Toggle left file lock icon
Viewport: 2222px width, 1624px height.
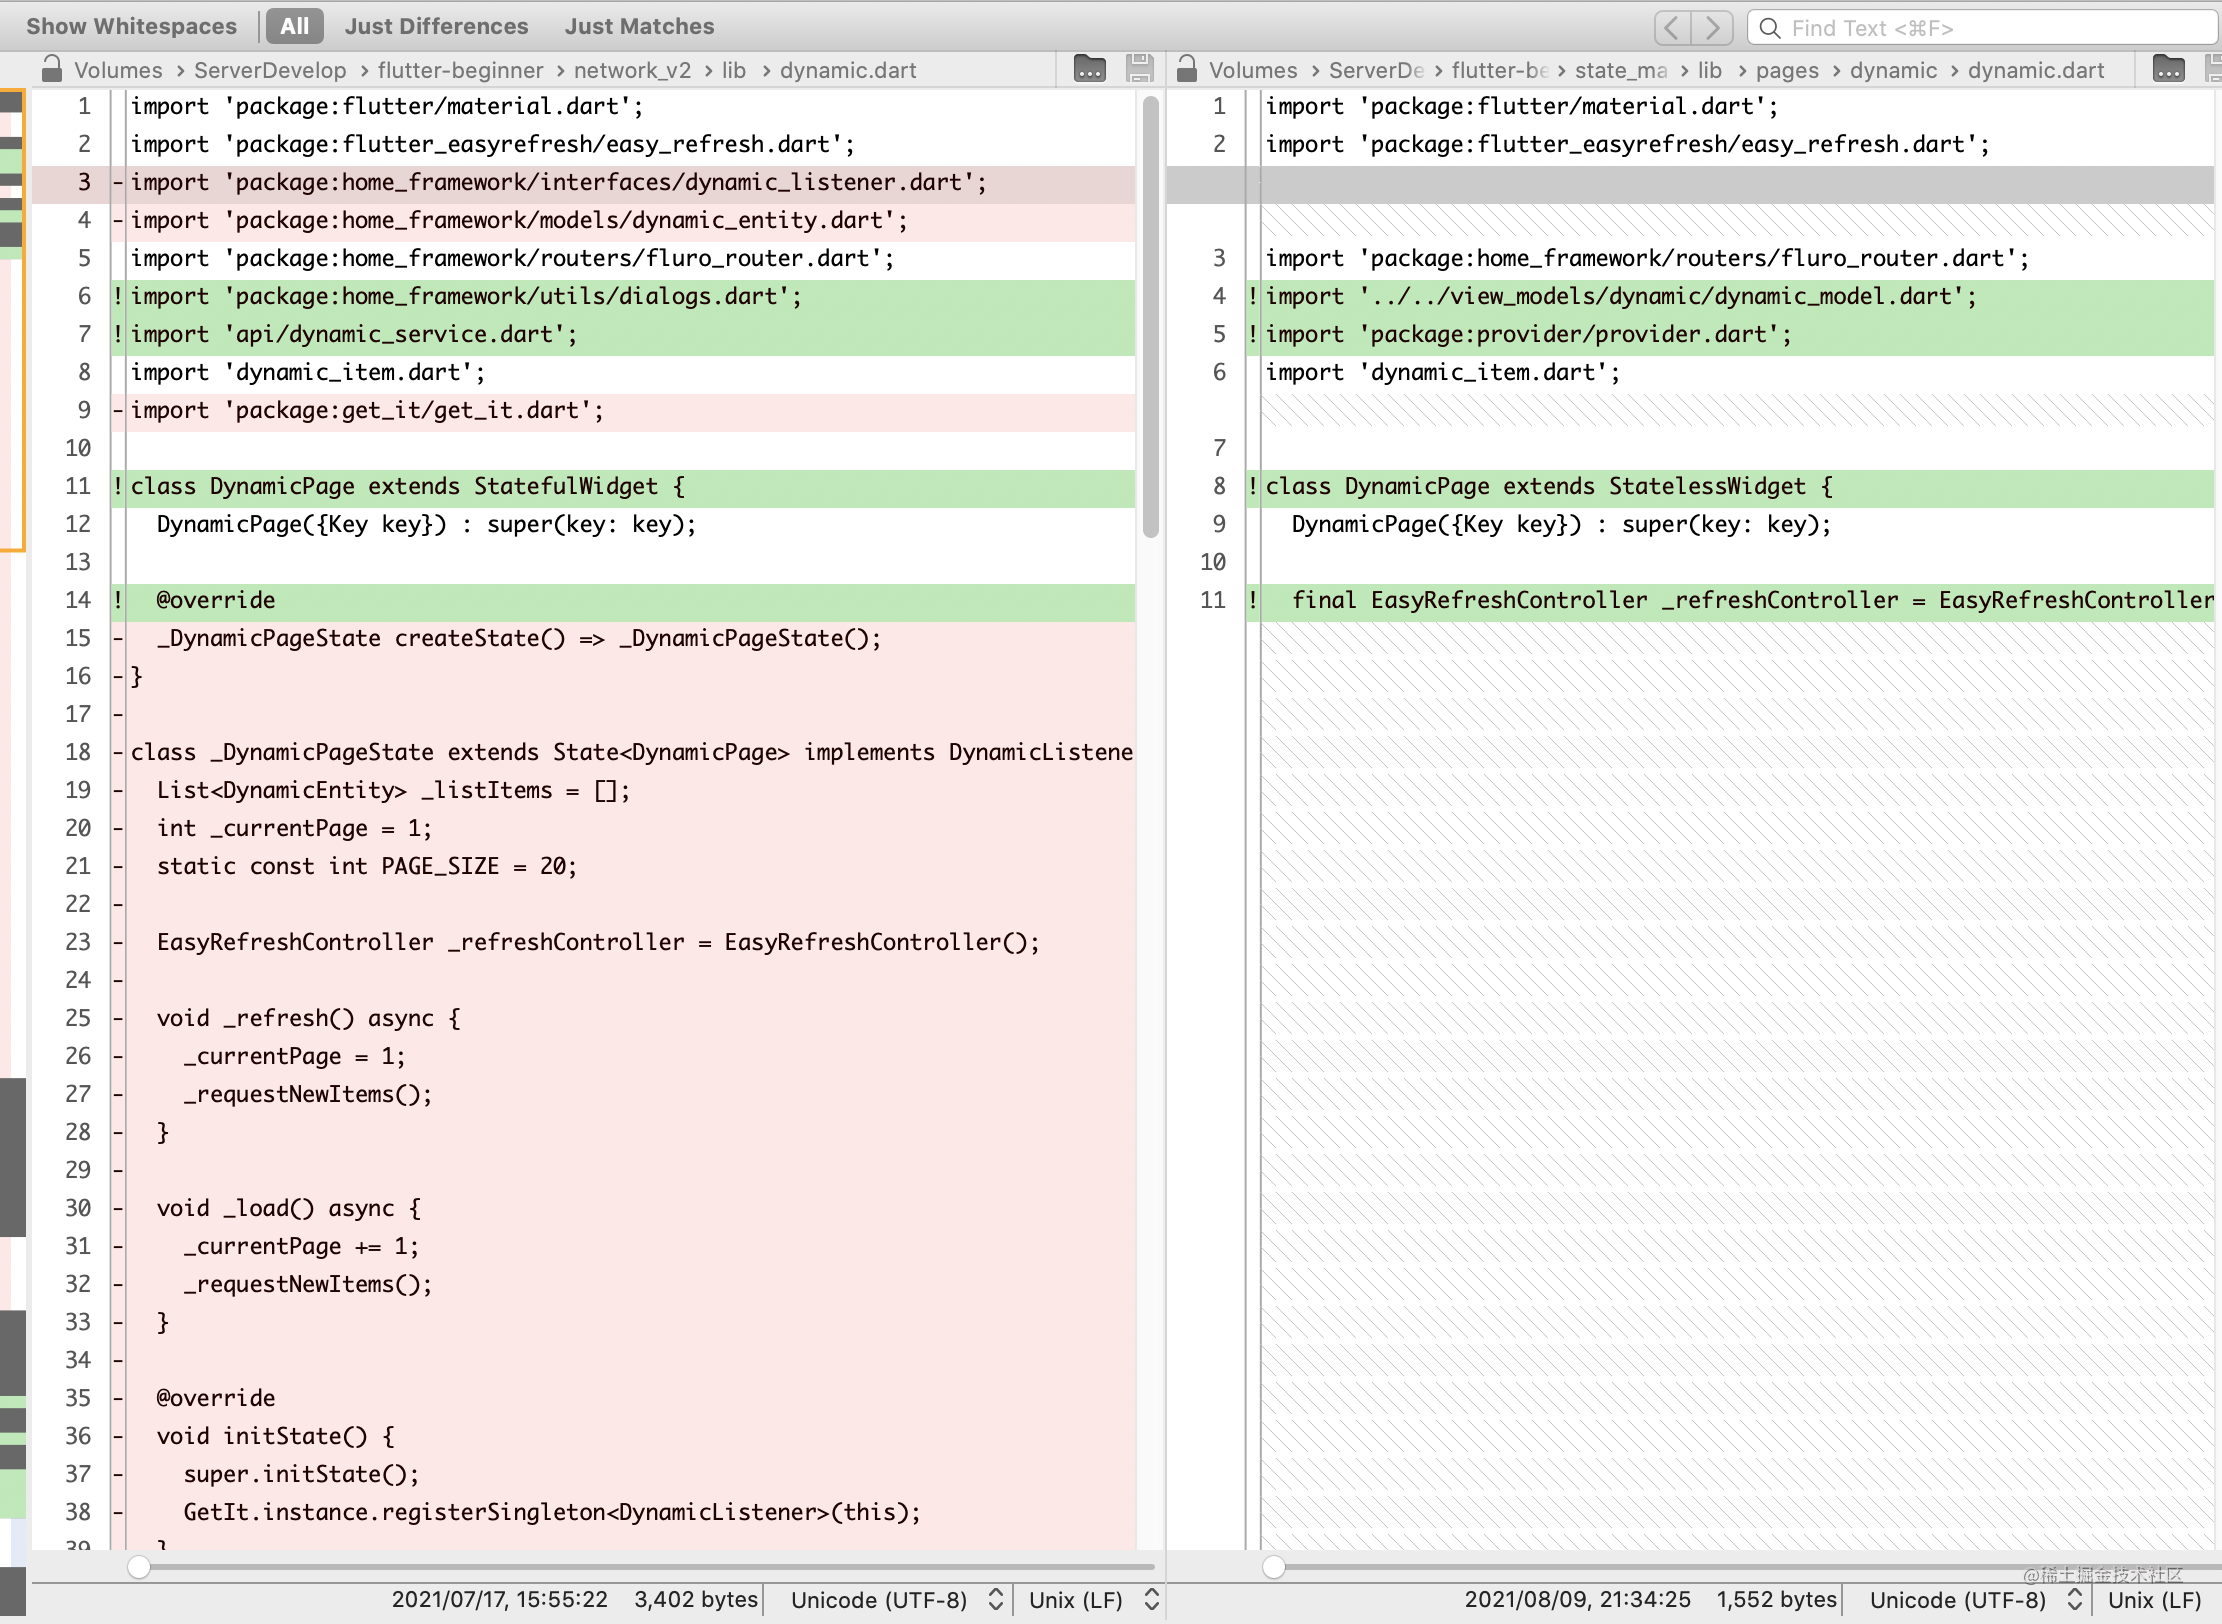(x=51, y=69)
